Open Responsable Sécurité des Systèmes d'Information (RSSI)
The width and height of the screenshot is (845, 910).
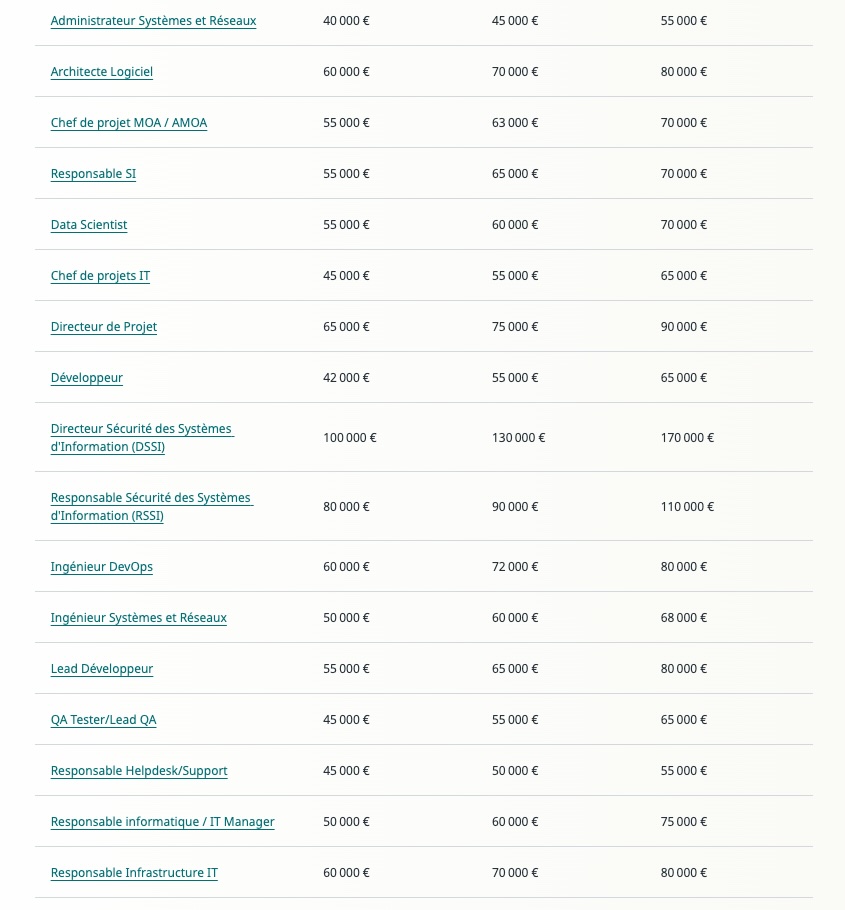point(151,507)
